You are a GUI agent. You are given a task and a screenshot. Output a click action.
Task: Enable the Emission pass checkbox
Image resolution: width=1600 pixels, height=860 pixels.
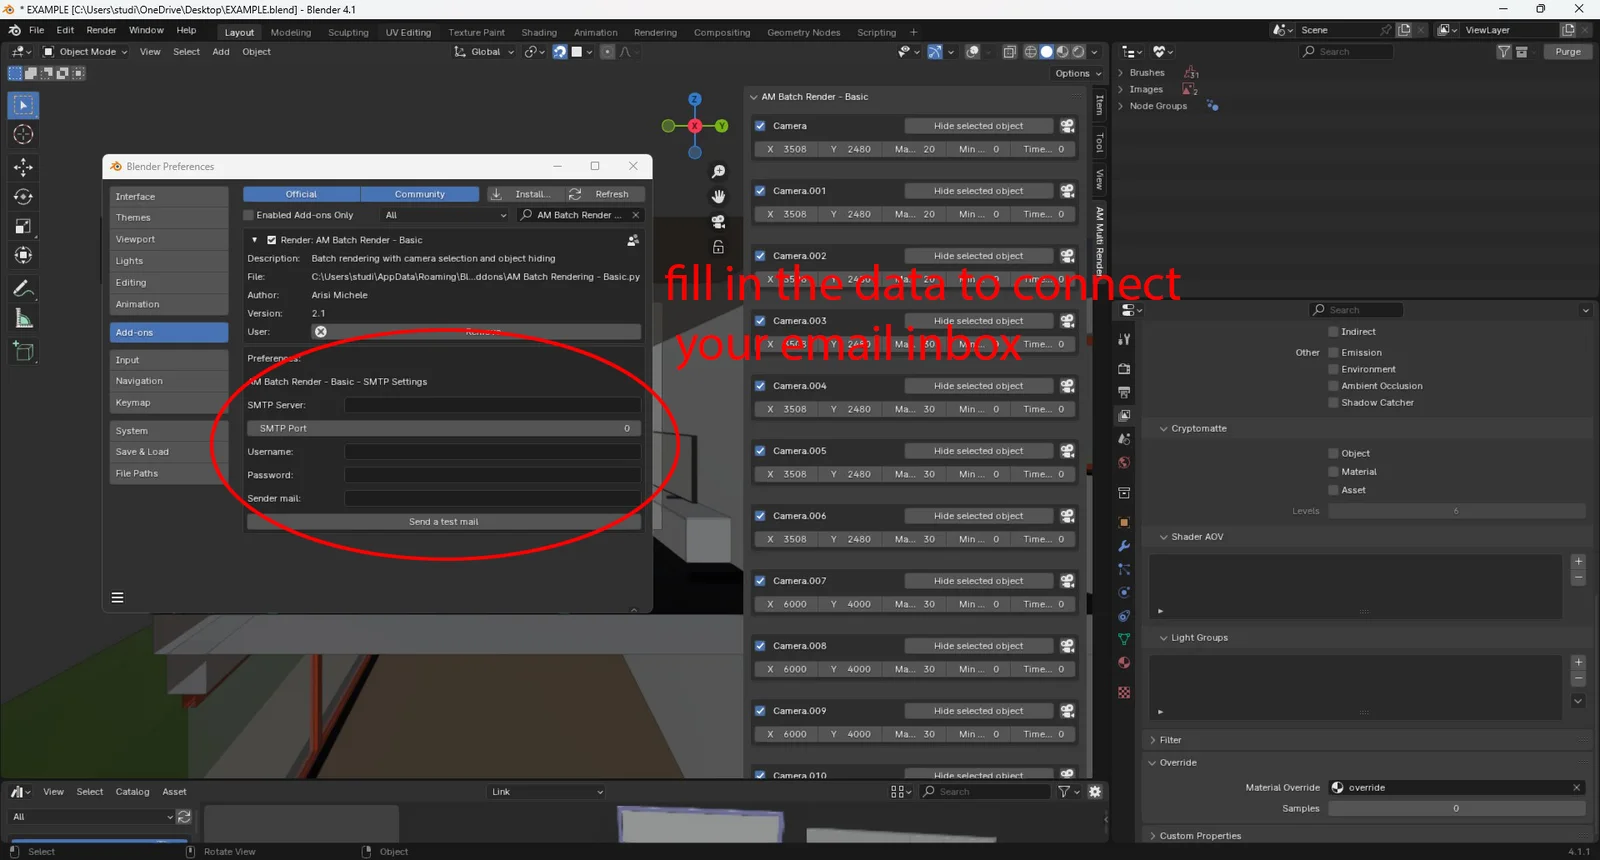(x=1333, y=353)
